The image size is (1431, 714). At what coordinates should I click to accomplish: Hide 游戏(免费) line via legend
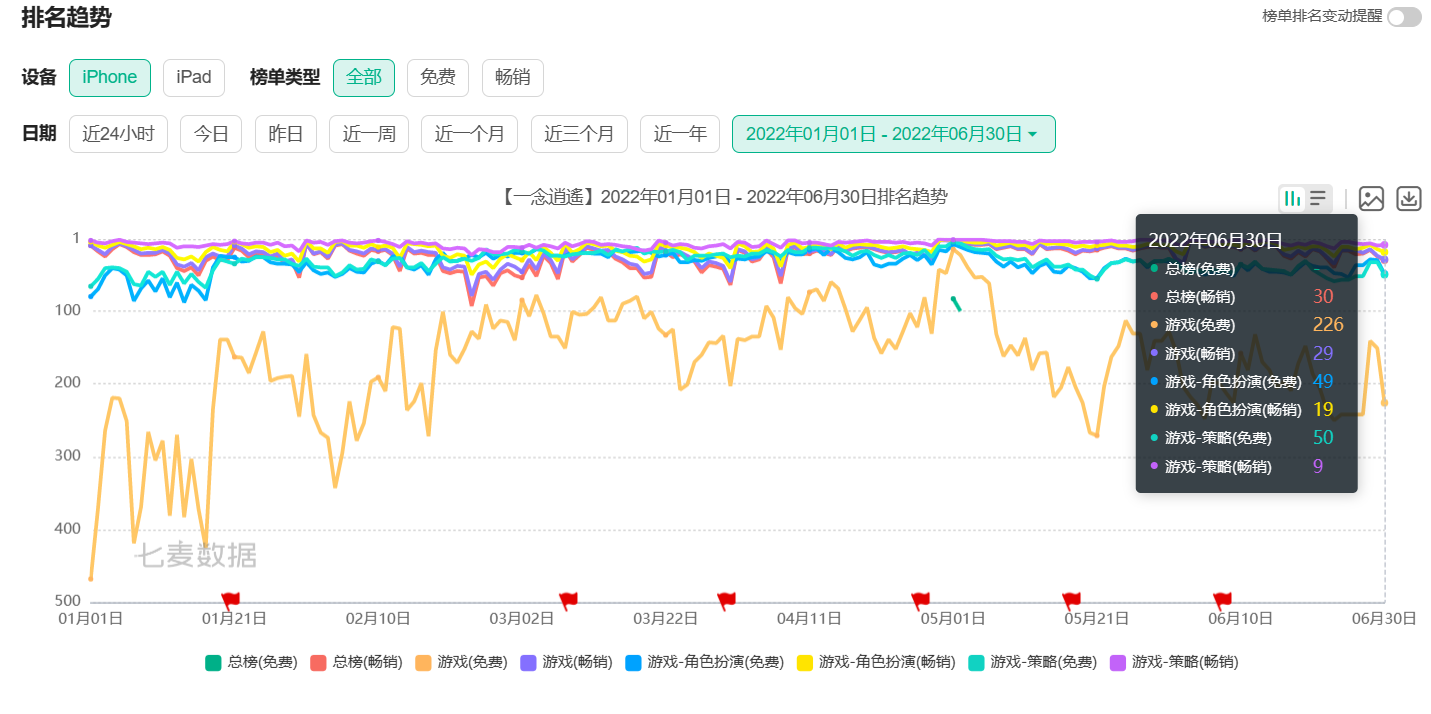pos(461,662)
